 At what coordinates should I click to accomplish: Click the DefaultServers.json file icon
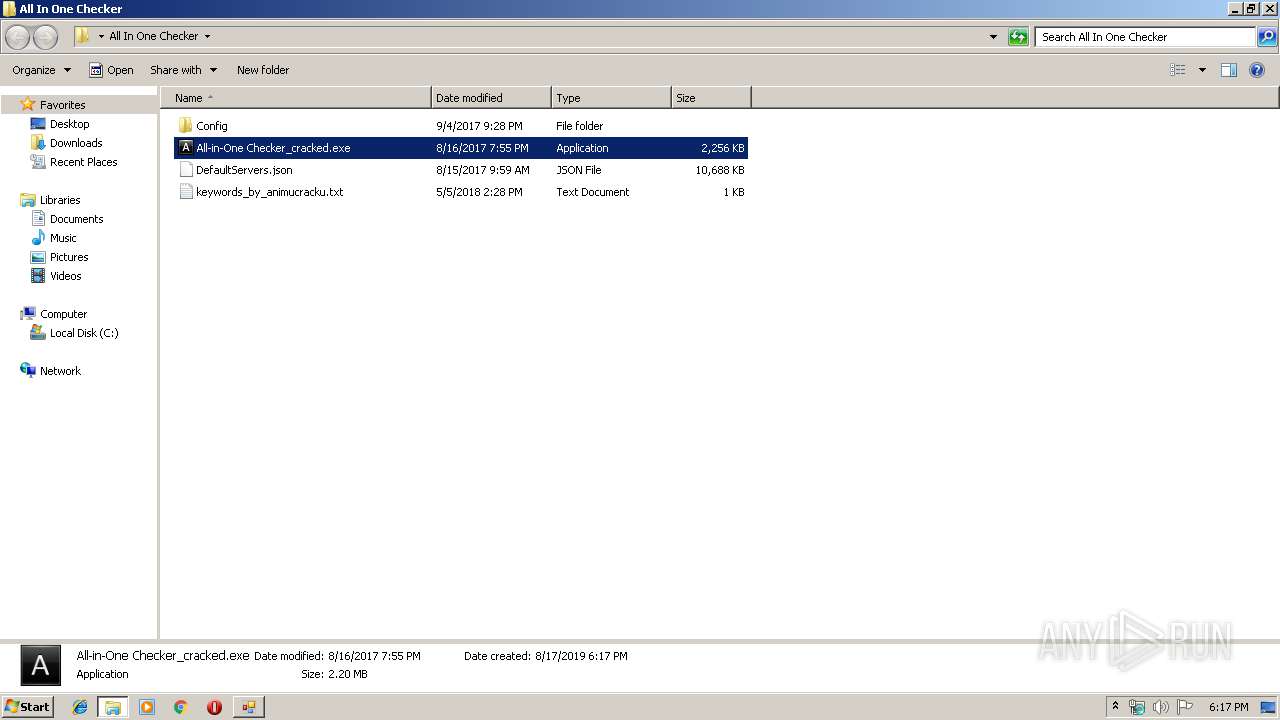[x=185, y=170]
